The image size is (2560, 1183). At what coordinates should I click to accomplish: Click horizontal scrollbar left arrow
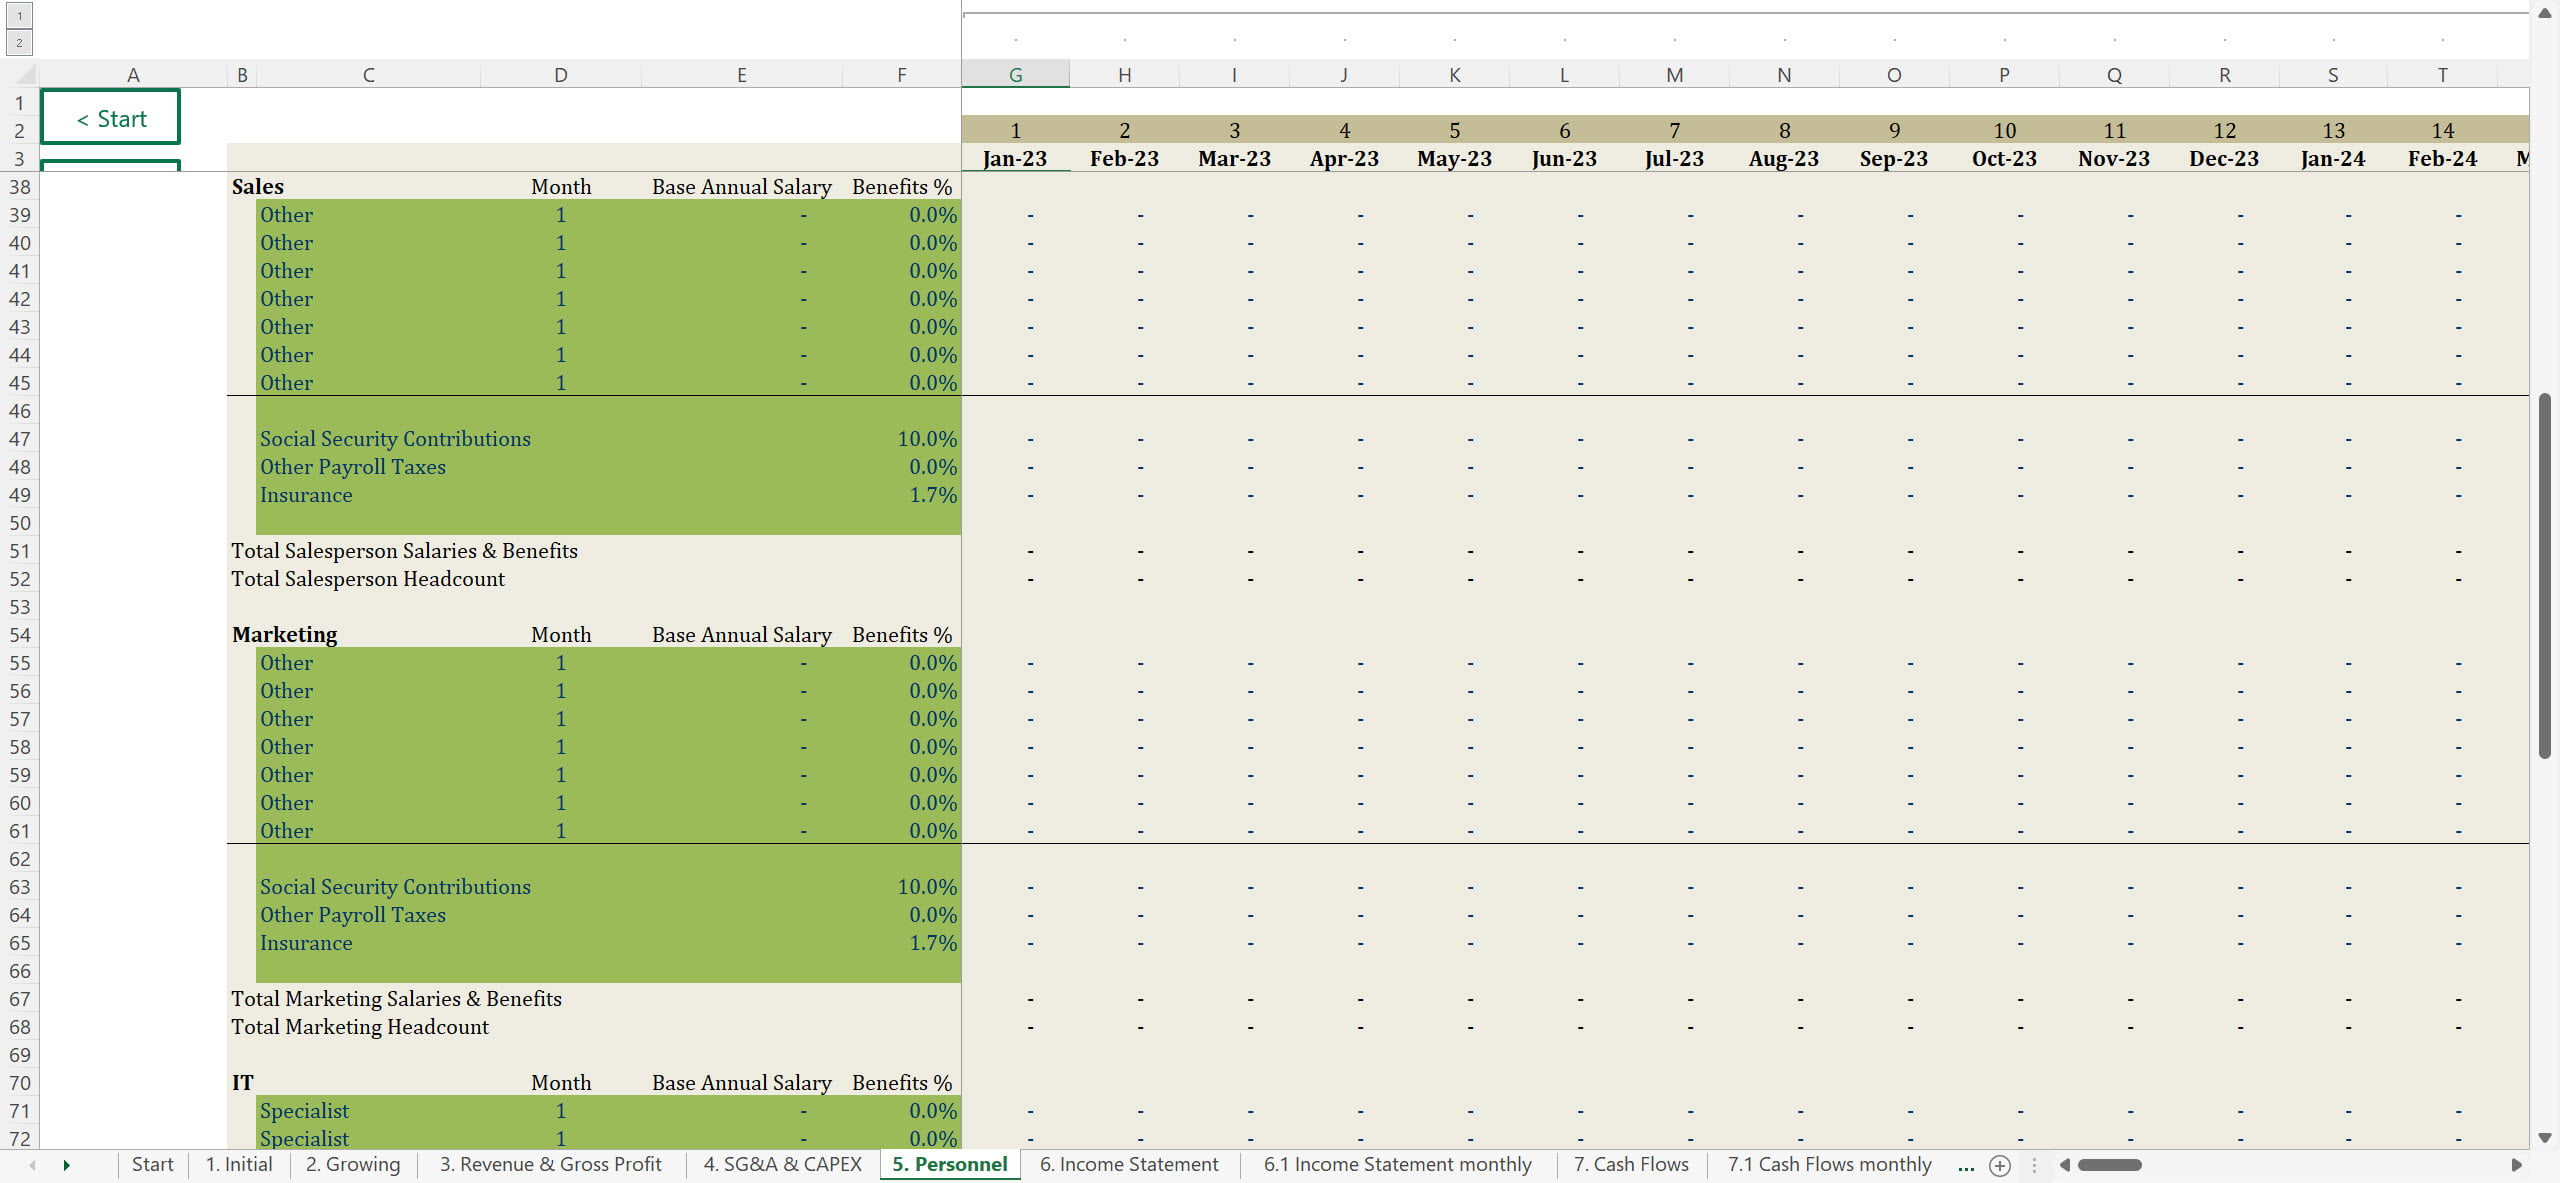[2064, 1165]
